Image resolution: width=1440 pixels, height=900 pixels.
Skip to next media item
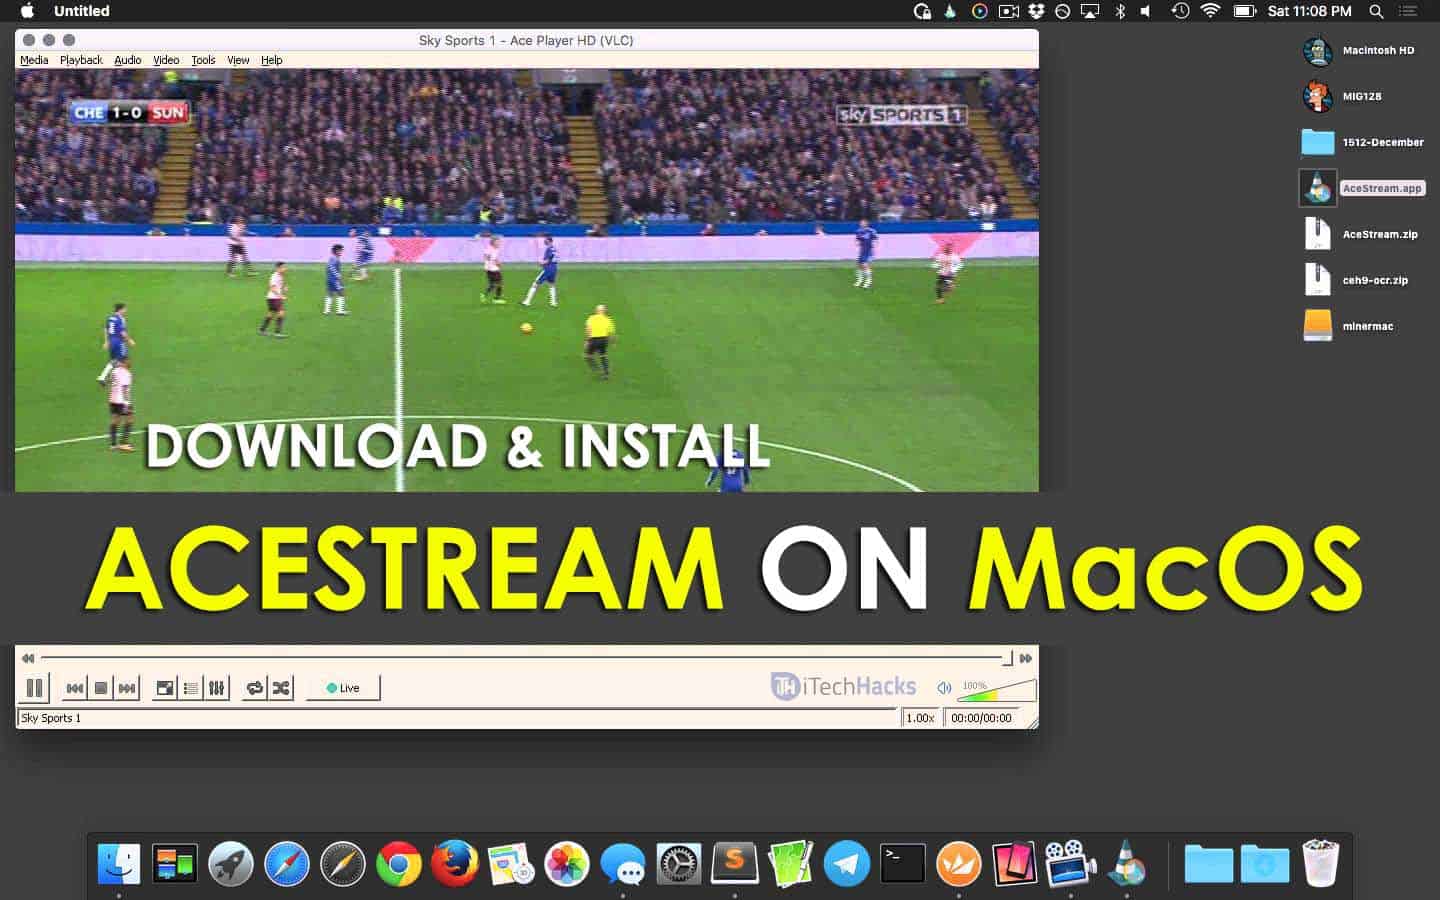point(127,688)
